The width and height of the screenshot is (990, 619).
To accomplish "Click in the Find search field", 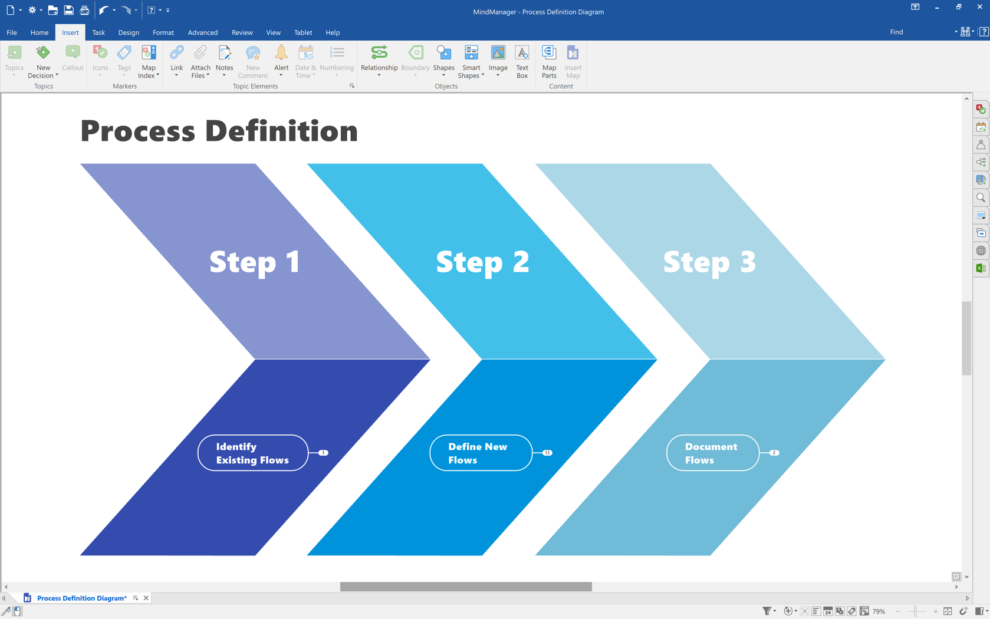I will click(920, 32).
